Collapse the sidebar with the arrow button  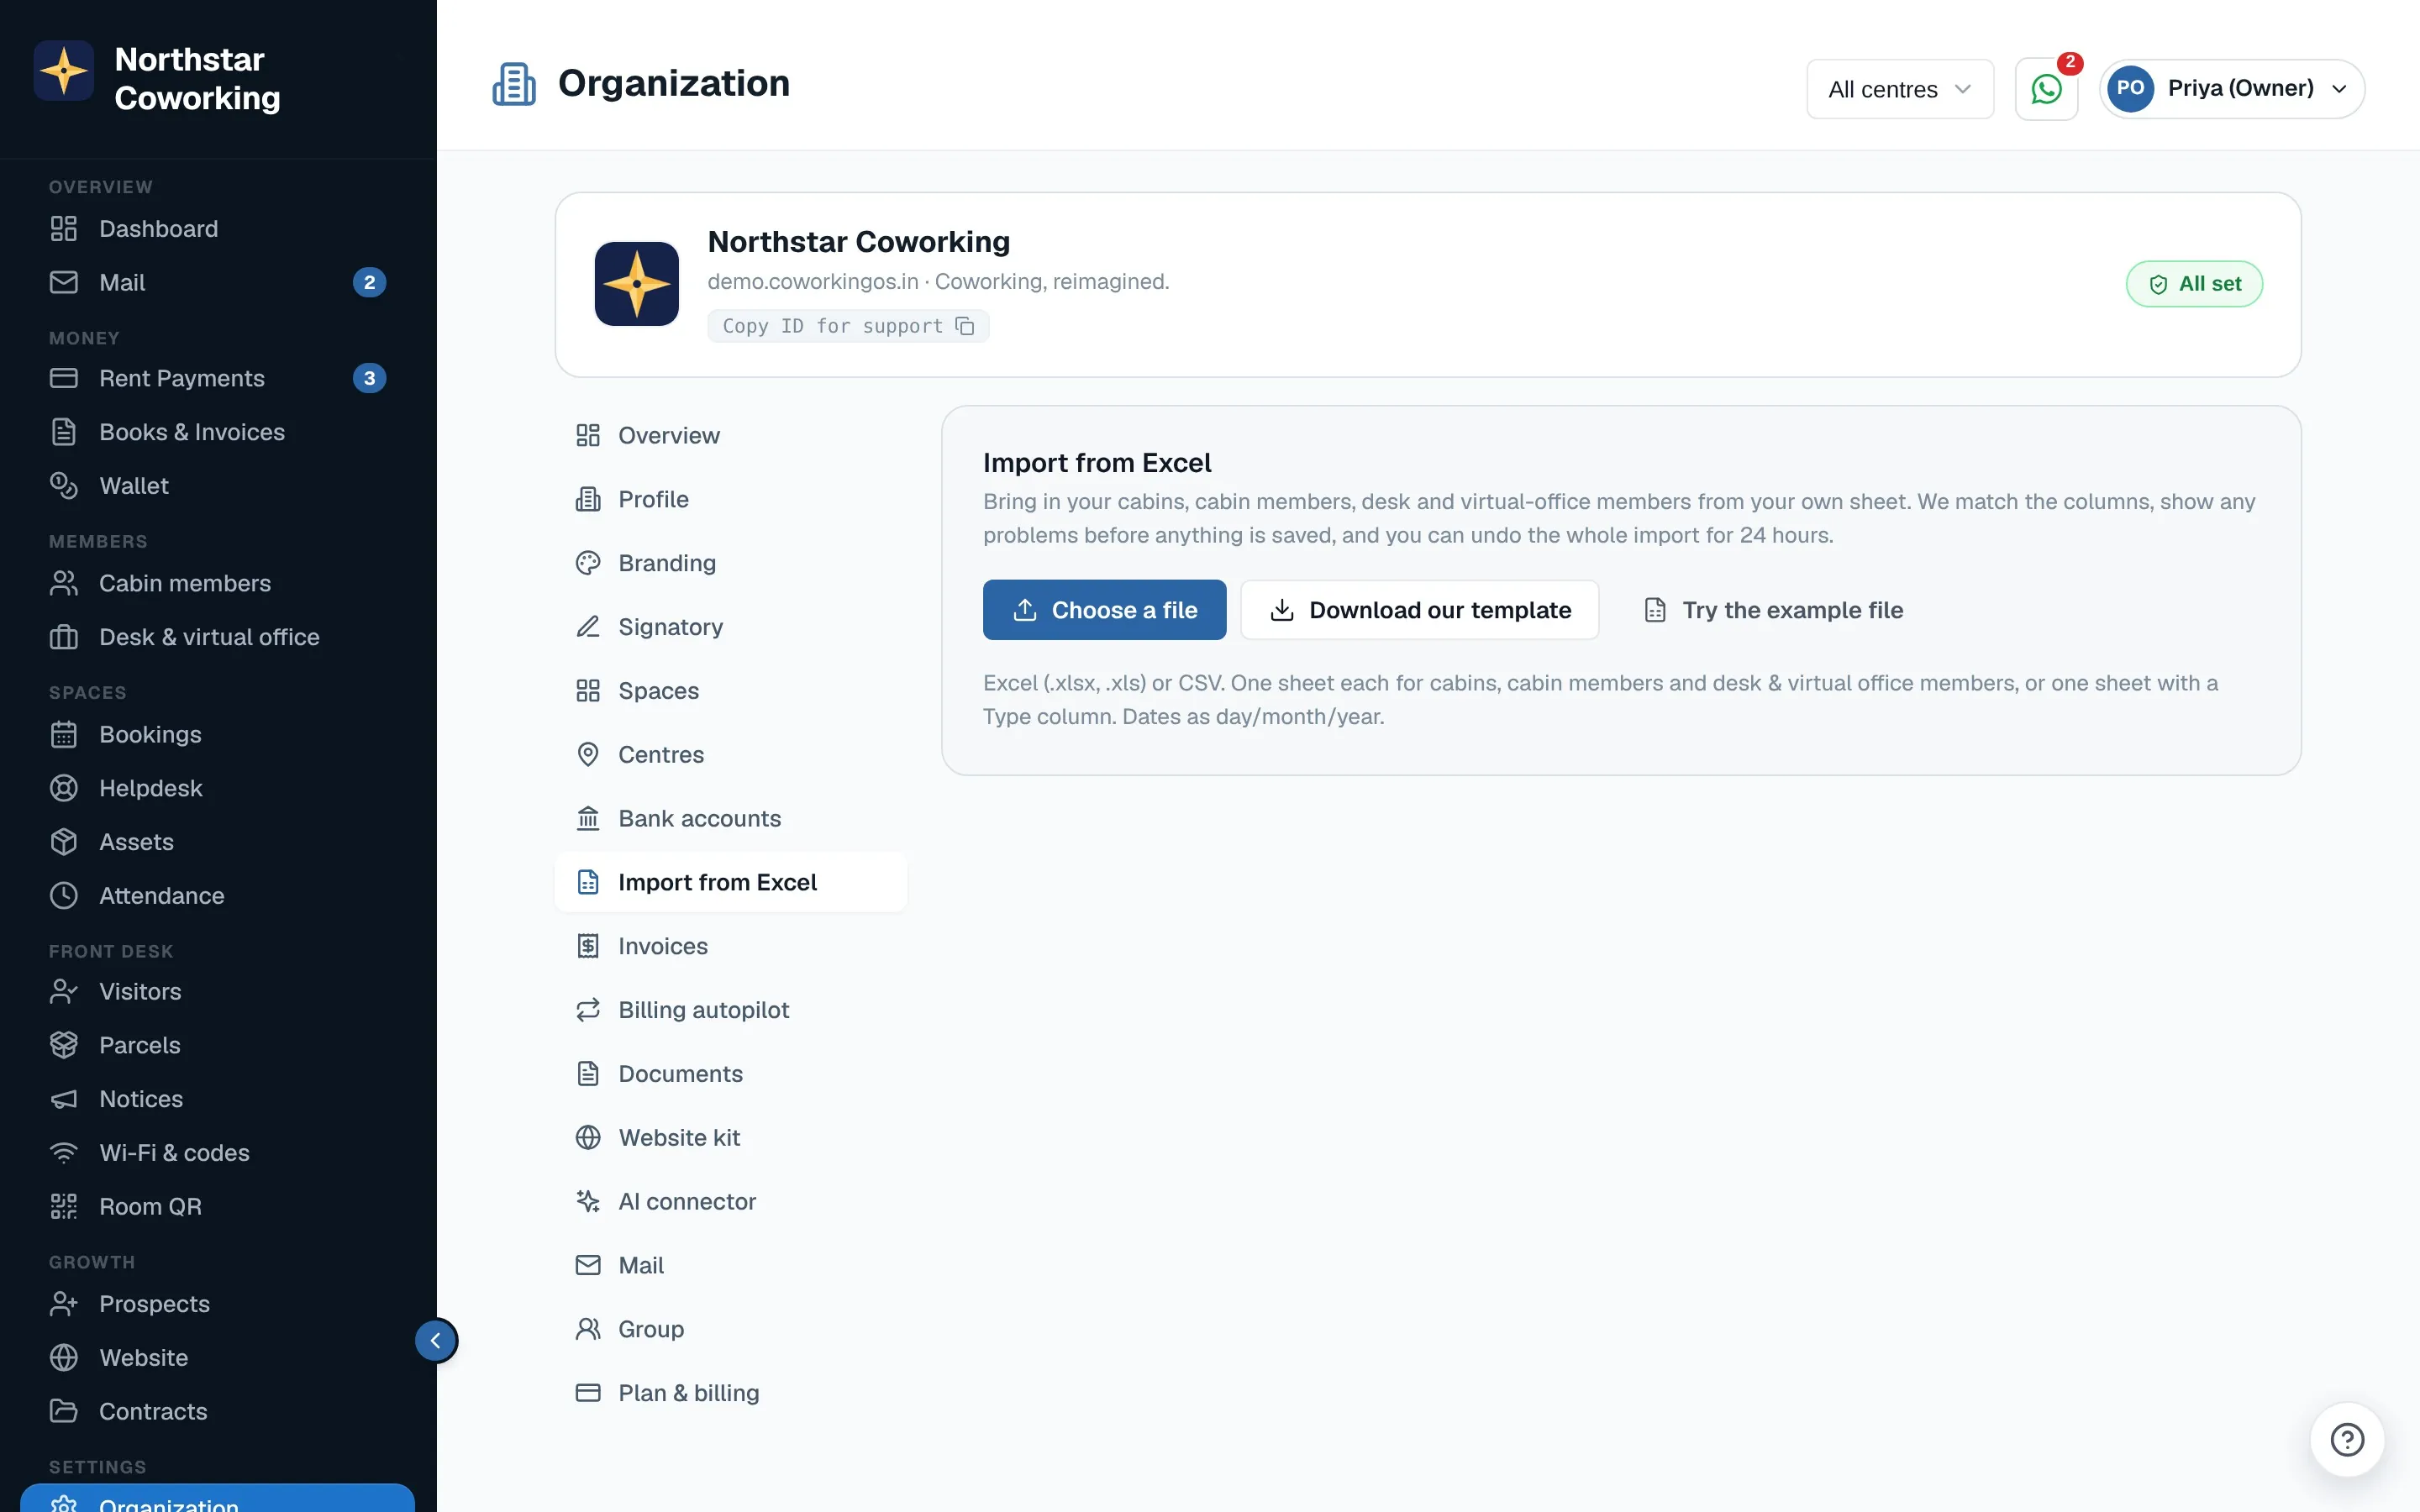(x=436, y=1340)
